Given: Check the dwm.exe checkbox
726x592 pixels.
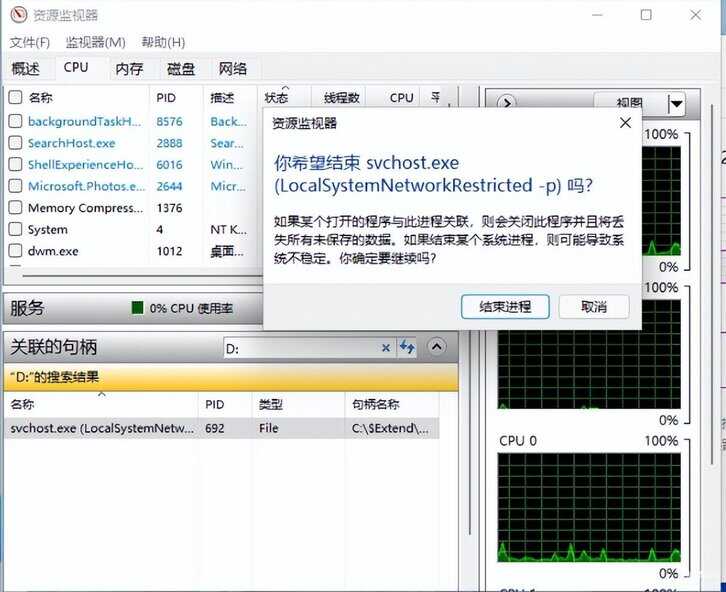Looking at the screenshot, I should pos(15,250).
